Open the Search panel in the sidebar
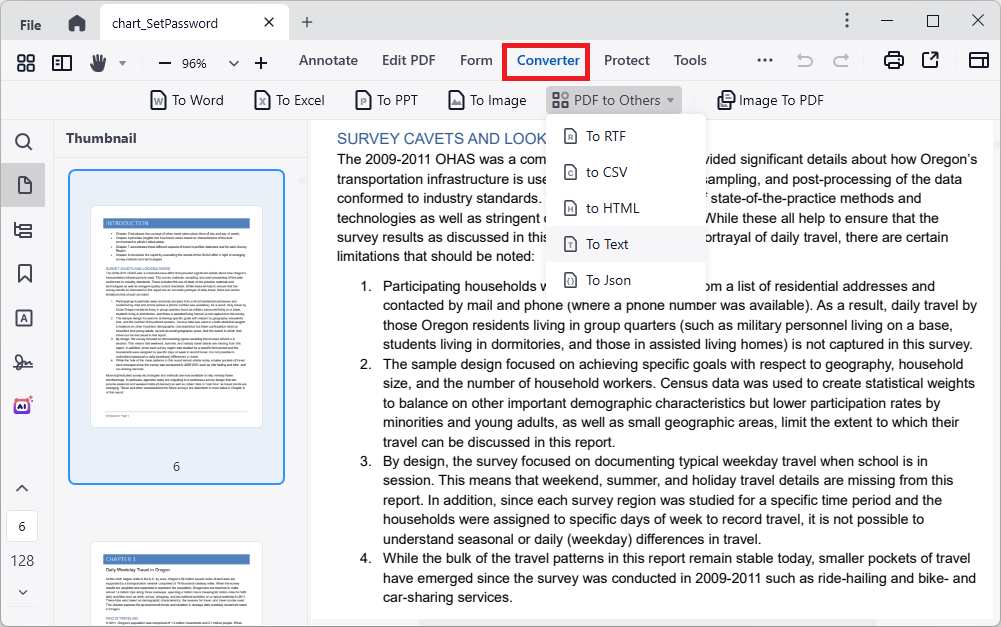Viewport: 1001px width, 627px height. (x=24, y=142)
